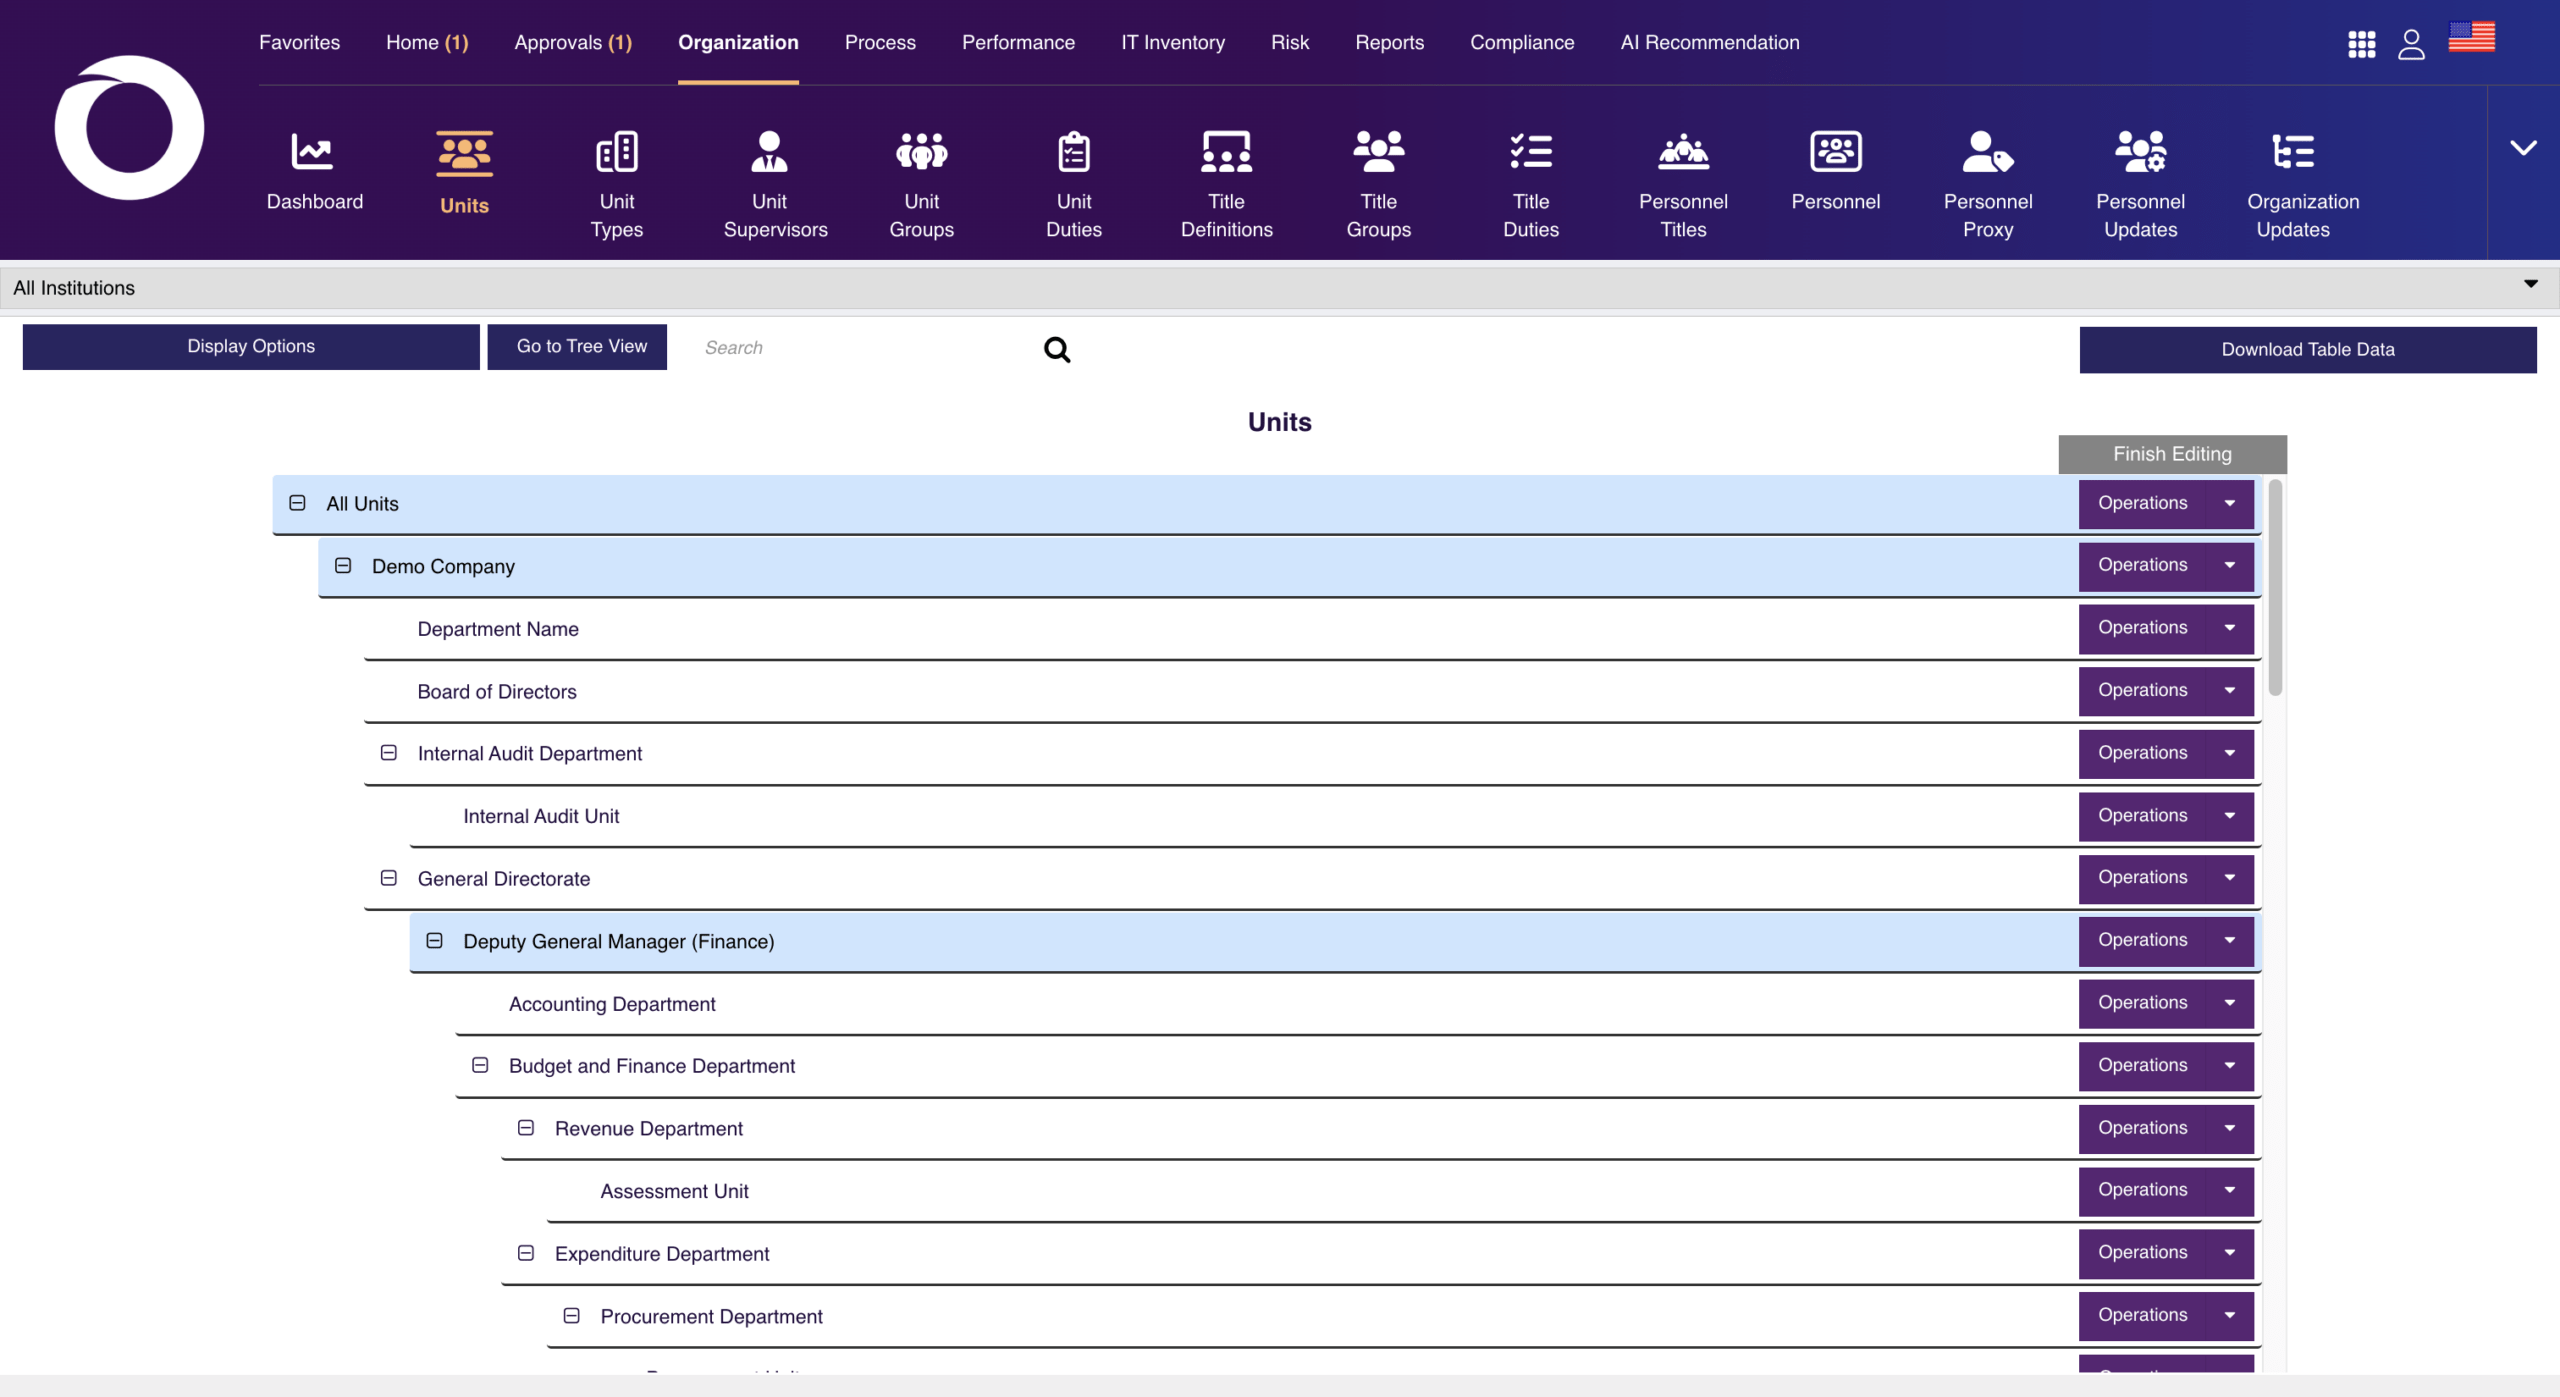Open Organization Updates icon
This screenshot has width=2560, height=1397.
[x=2293, y=152]
